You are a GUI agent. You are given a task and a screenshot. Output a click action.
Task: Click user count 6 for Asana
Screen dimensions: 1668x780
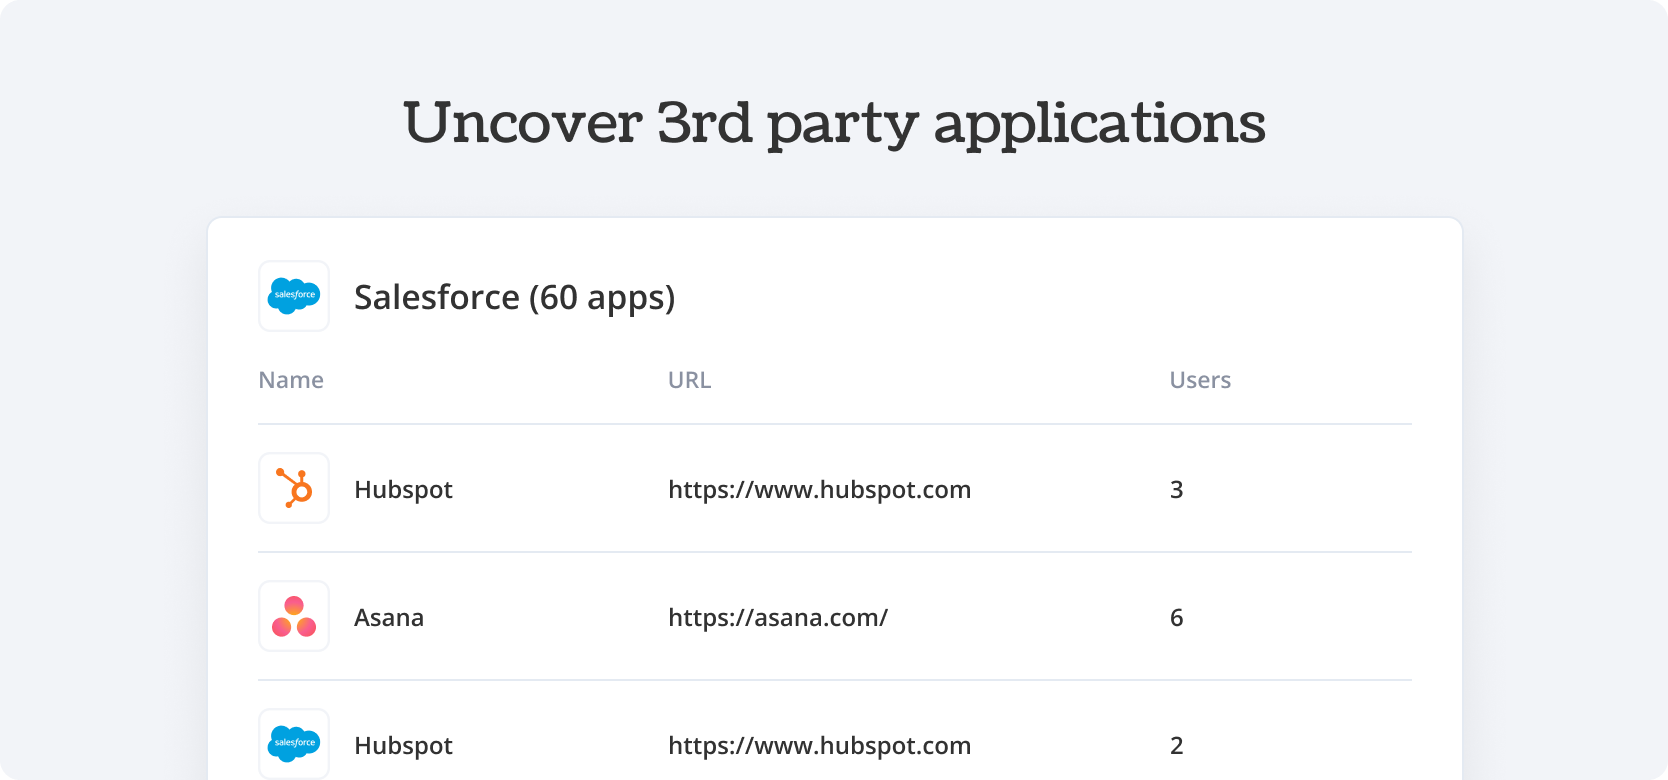coord(1176,618)
